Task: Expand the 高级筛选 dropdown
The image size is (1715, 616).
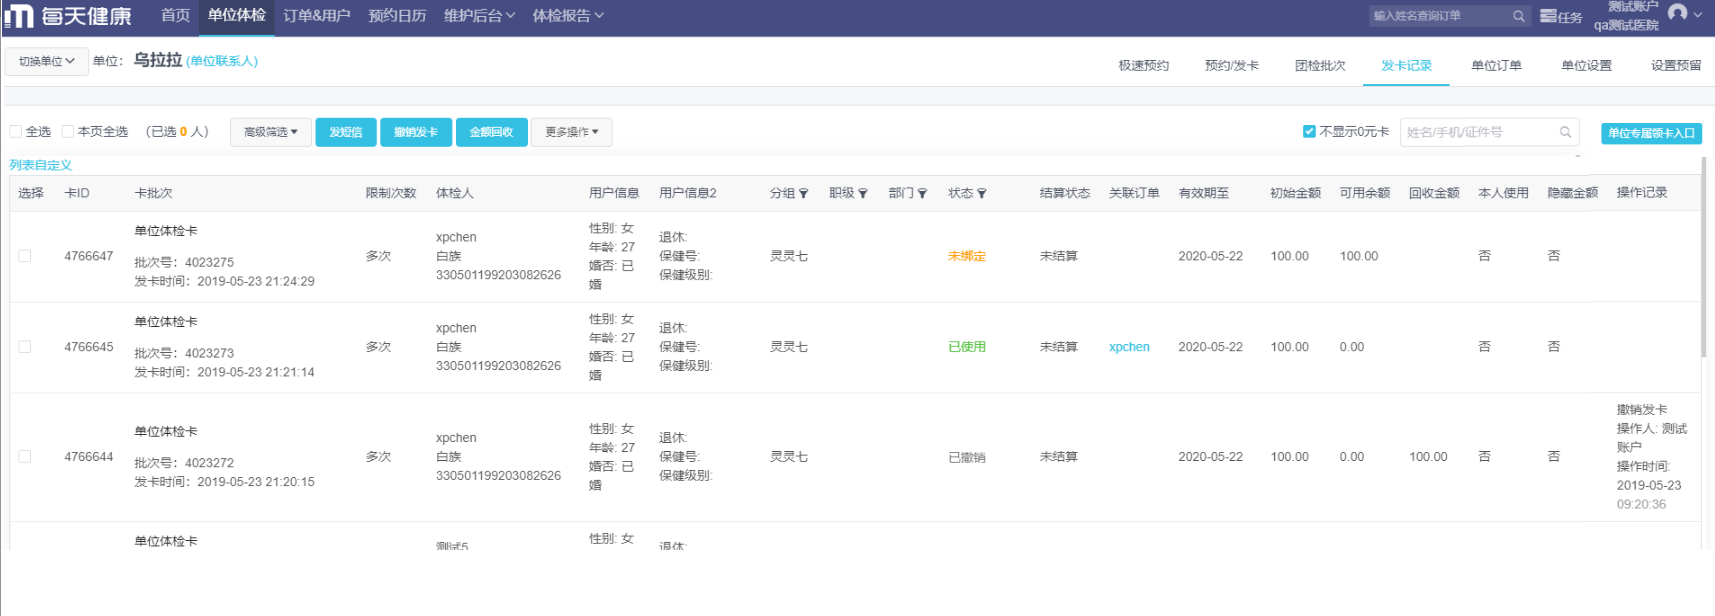Action: 271,132
